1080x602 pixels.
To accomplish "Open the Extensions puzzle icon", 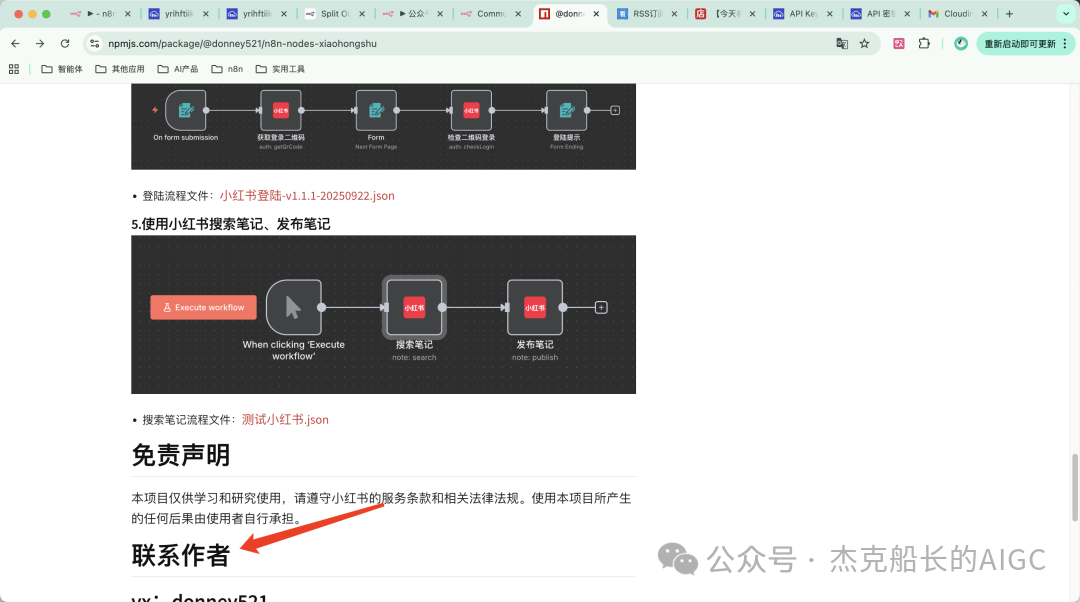I will tap(924, 43).
